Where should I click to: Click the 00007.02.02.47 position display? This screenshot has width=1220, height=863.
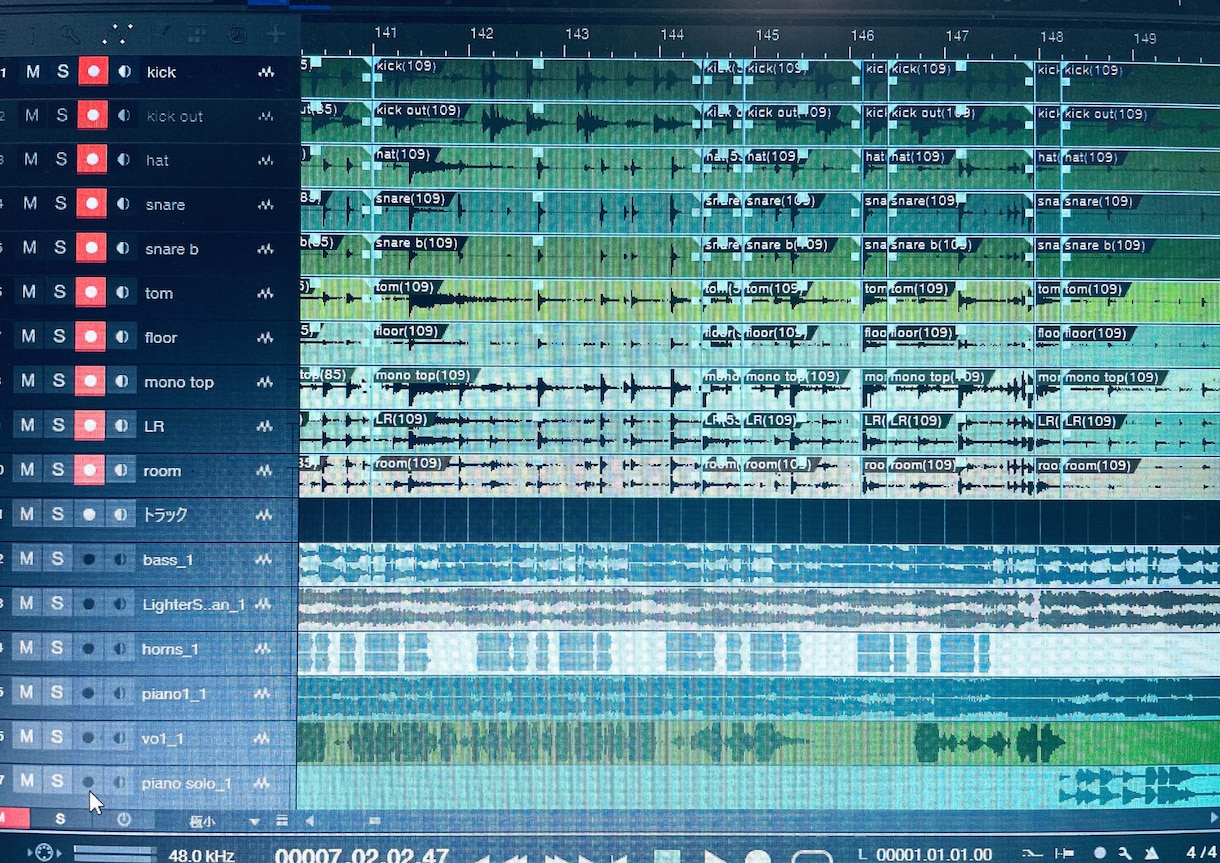click(362, 856)
